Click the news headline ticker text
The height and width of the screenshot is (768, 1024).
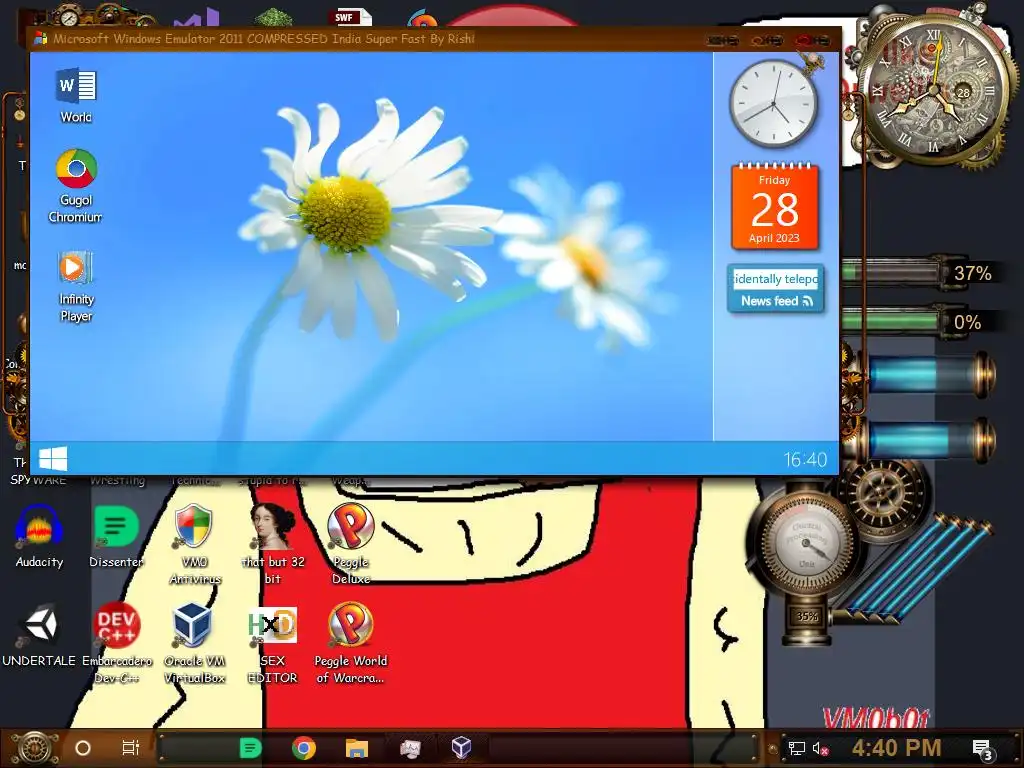[775, 279]
